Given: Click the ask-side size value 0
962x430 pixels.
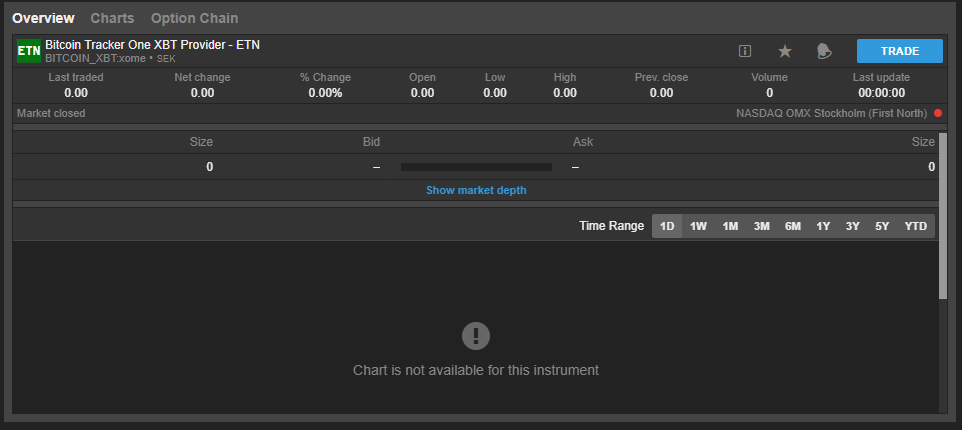Looking at the screenshot, I should [931, 167].
